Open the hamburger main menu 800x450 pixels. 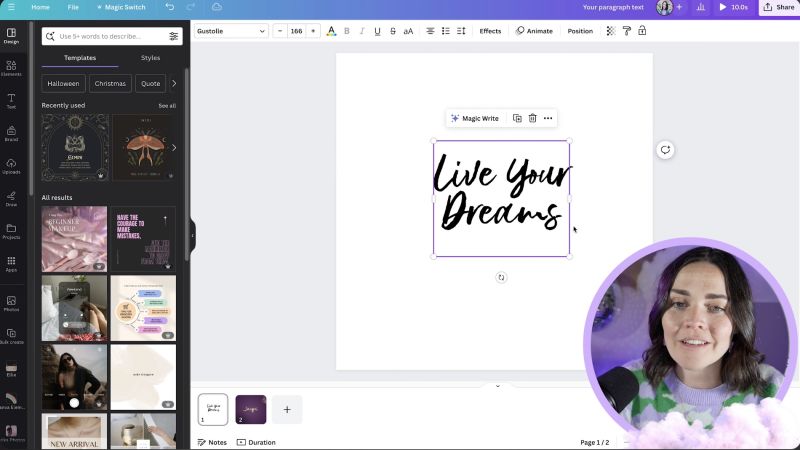tap(11, 7)
